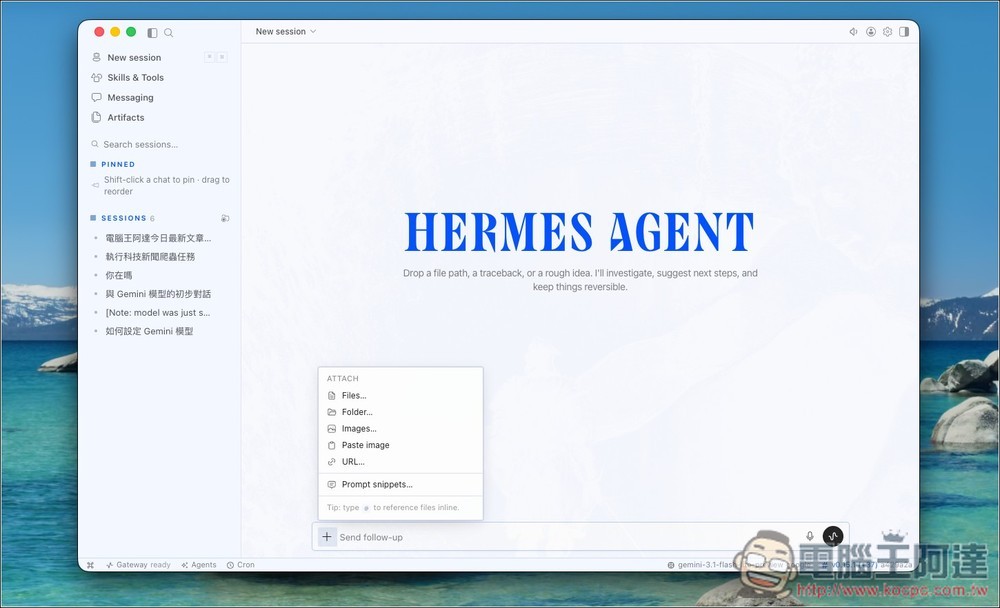Click the command icon in status bar

pos(91,565)
